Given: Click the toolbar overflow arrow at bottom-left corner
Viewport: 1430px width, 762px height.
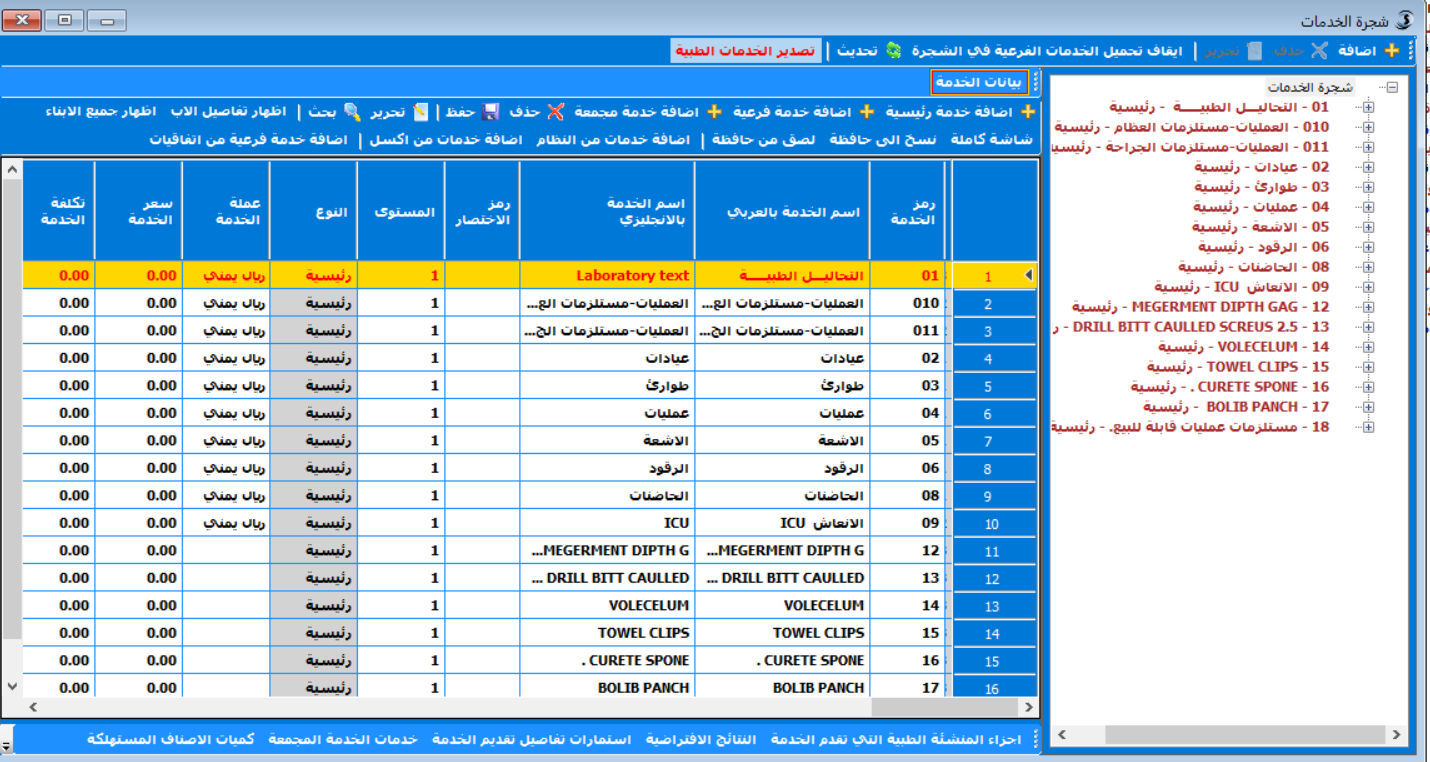Looking at the screenshot, I should (x=7, y=746).
